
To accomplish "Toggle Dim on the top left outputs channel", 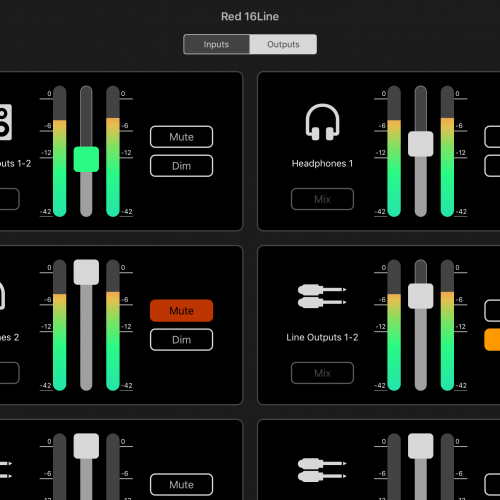I will click(181, 166).
